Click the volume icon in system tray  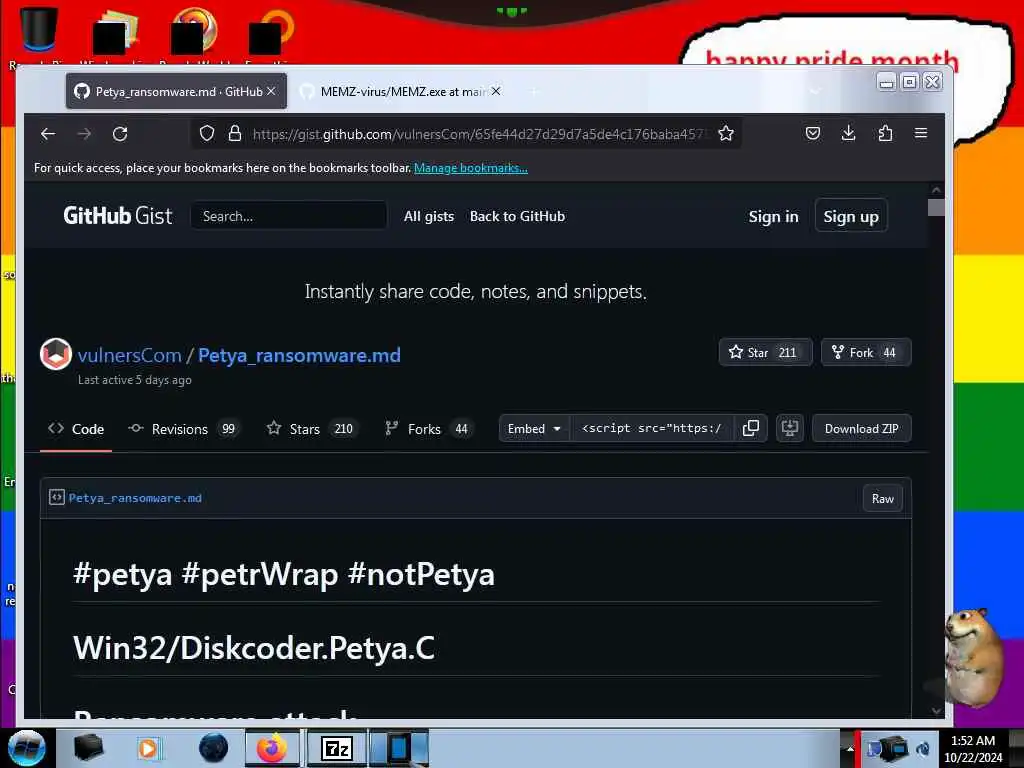923,749
